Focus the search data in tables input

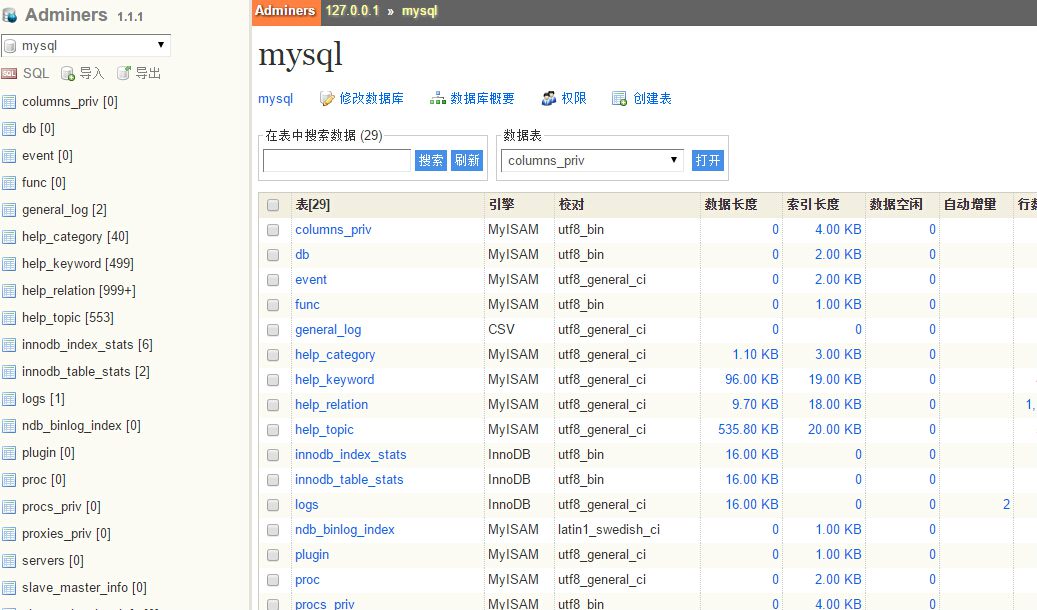(337, 160)
